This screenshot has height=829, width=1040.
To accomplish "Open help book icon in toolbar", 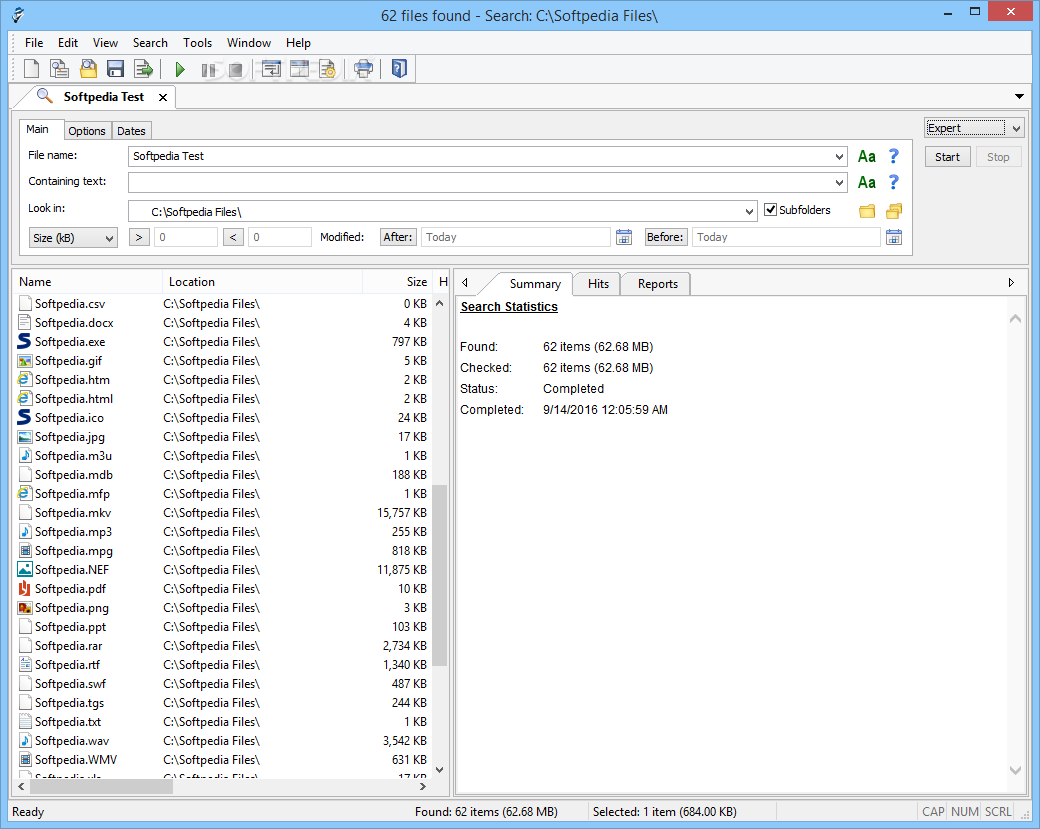I will pos(399,69).
